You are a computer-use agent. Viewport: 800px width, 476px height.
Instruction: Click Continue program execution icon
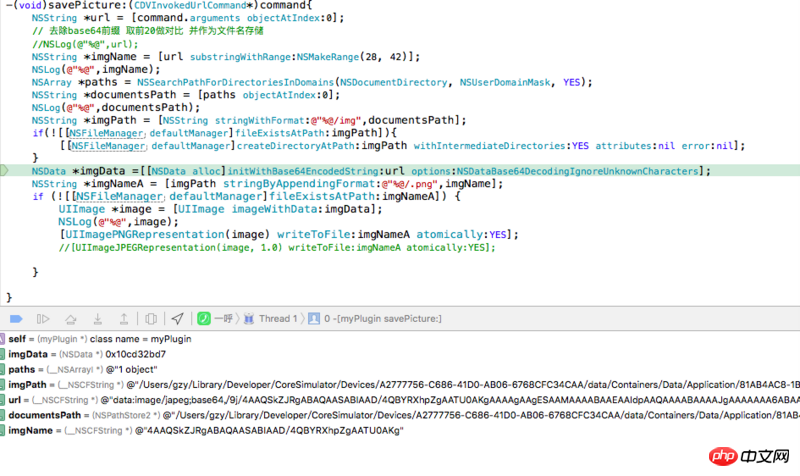pyautogui.click(x=42, y=318)
